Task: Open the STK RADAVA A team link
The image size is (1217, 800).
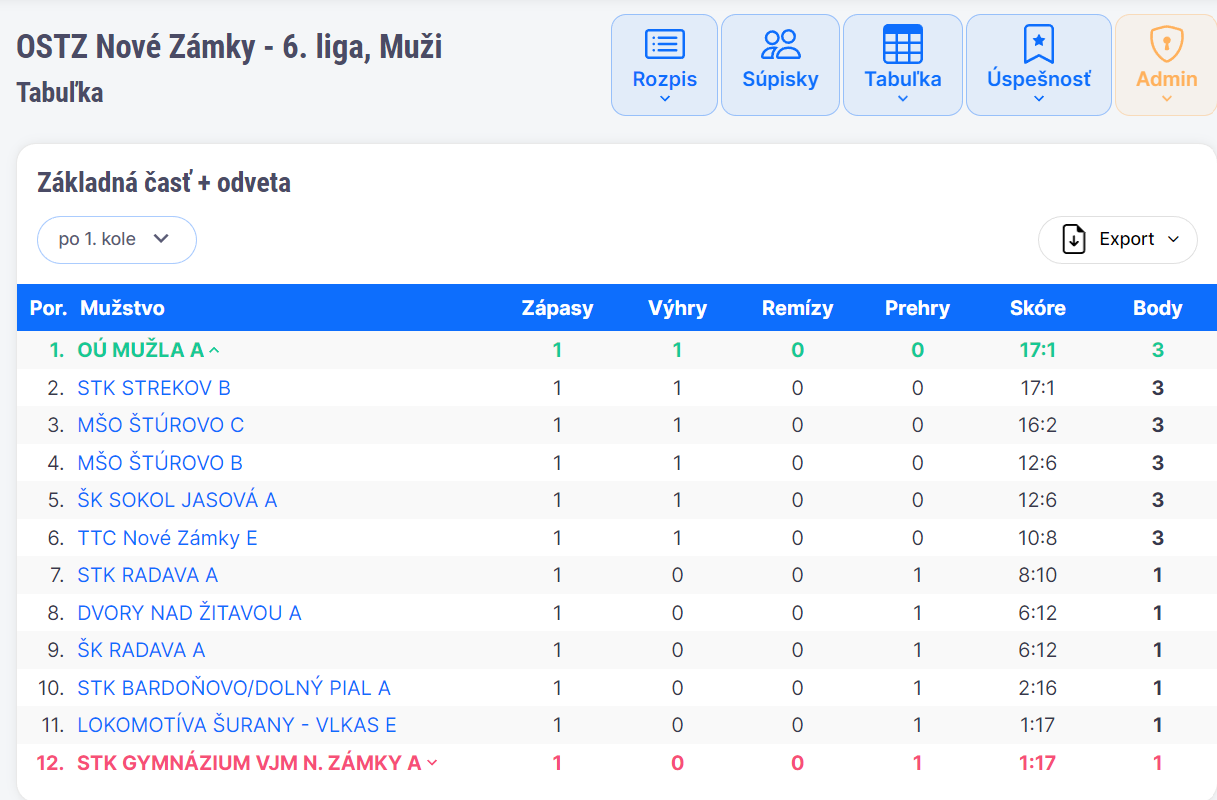Action: 148,575
